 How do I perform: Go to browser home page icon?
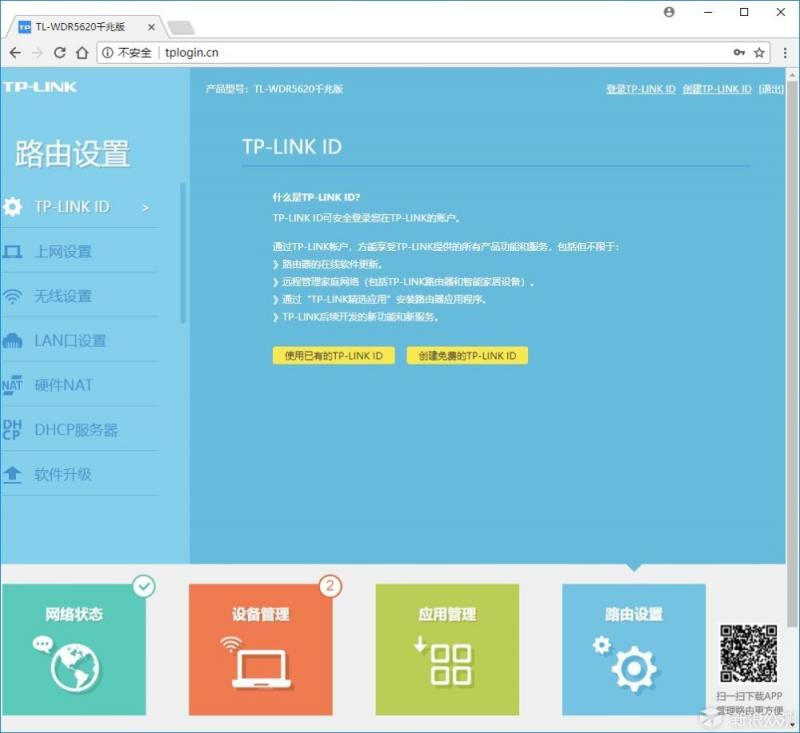[82, 53]
